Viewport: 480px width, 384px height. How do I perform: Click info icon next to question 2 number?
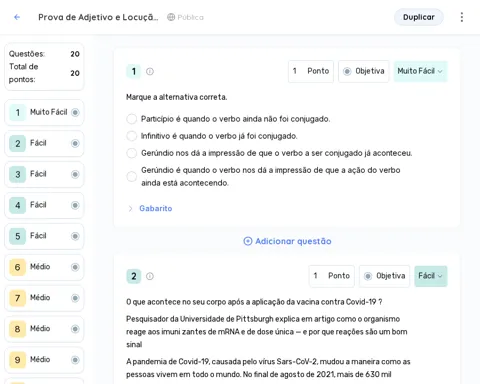click(150, 276)
